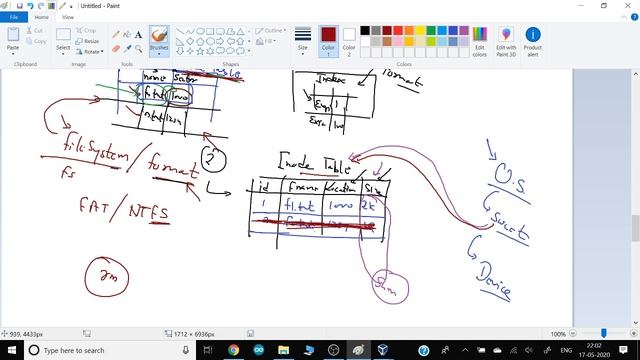Screen dimensions: 640x360
Task: Choose the Diamond shape
Action: pos(190,41)
